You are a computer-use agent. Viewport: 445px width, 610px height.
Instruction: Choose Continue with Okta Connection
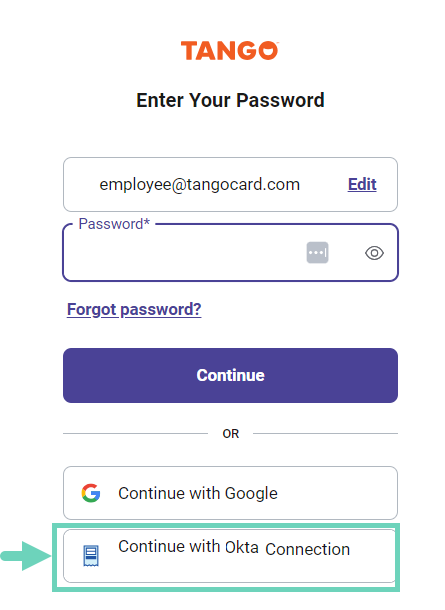click(x=230, y=556)
